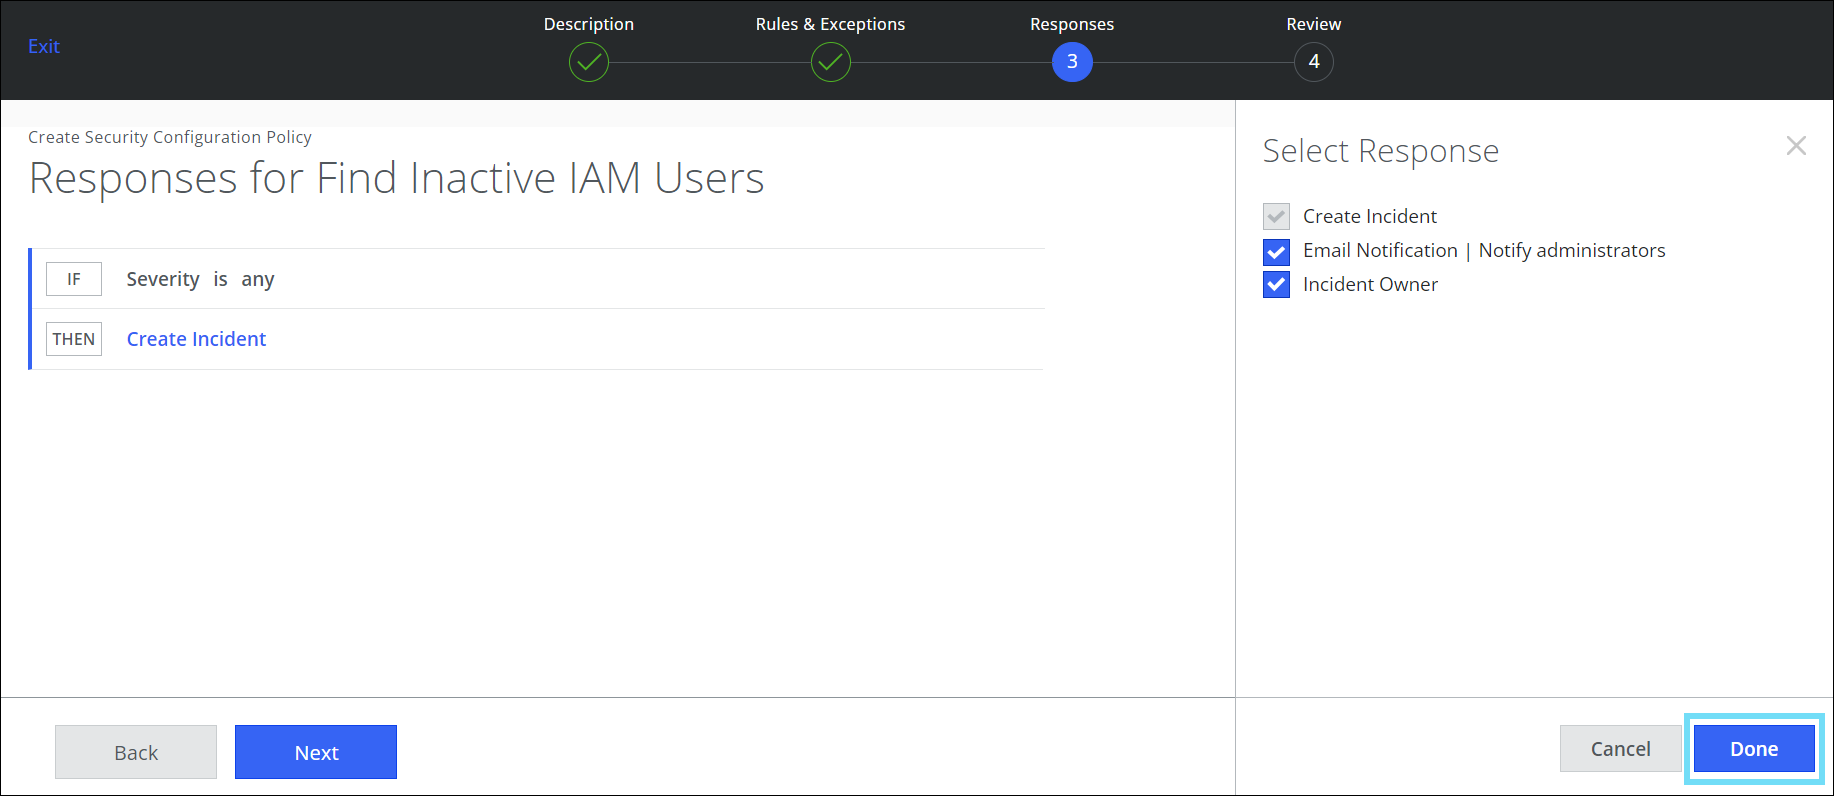Click the Exit link
1834x796 pixels.
[44, 46]
